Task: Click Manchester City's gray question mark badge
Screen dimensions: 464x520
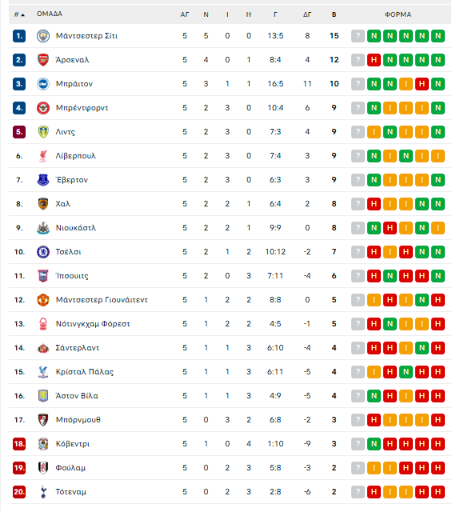Action: tap(358, 36)
